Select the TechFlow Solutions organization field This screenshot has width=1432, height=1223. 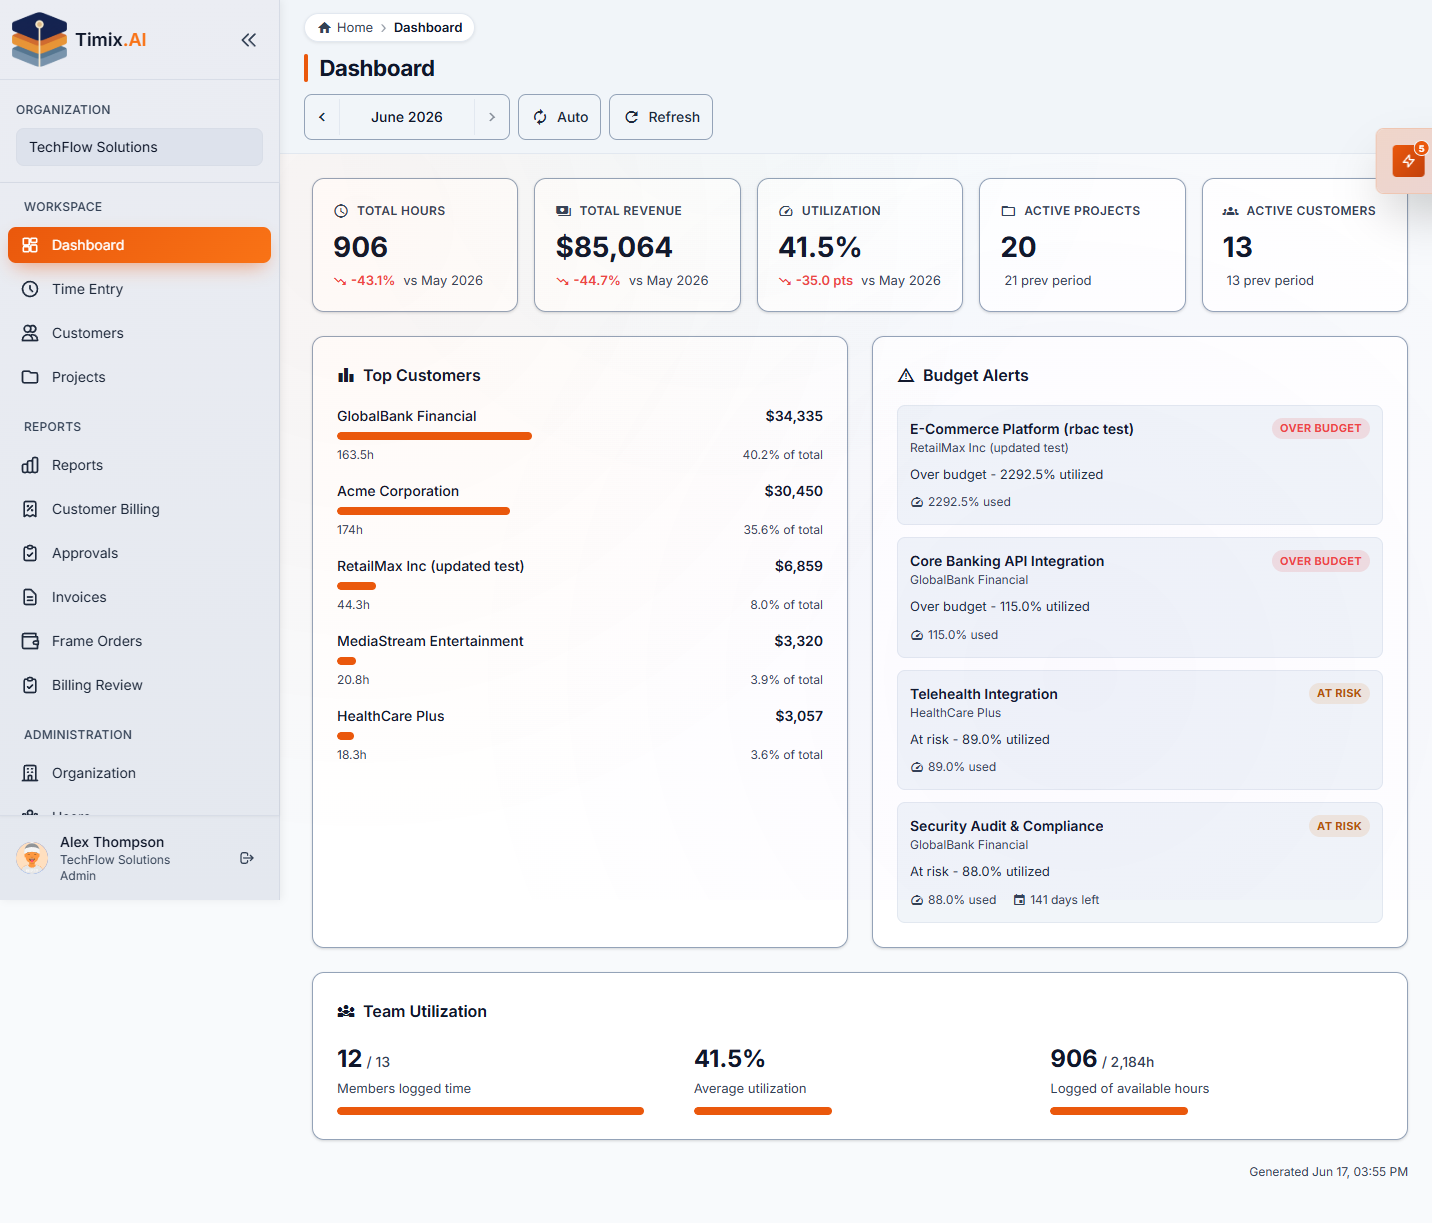pyautogui.click(x=139, y=147)
